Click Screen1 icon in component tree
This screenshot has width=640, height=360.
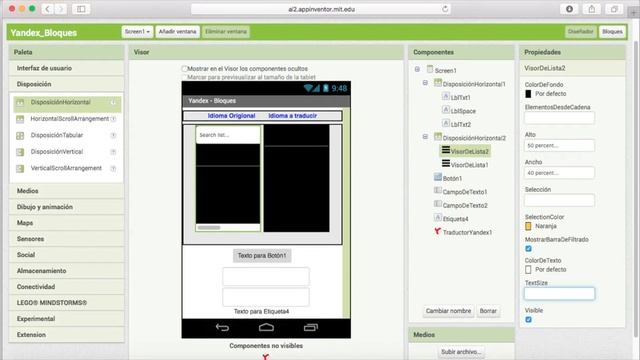[430, 69]
